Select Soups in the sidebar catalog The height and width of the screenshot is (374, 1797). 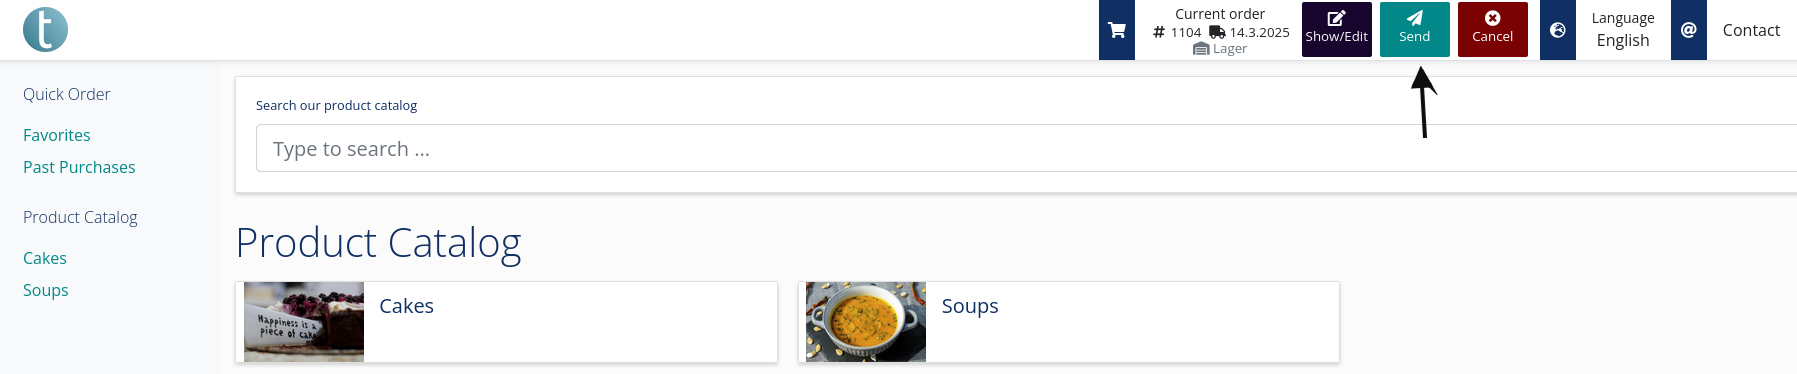[x=46, y=290]
